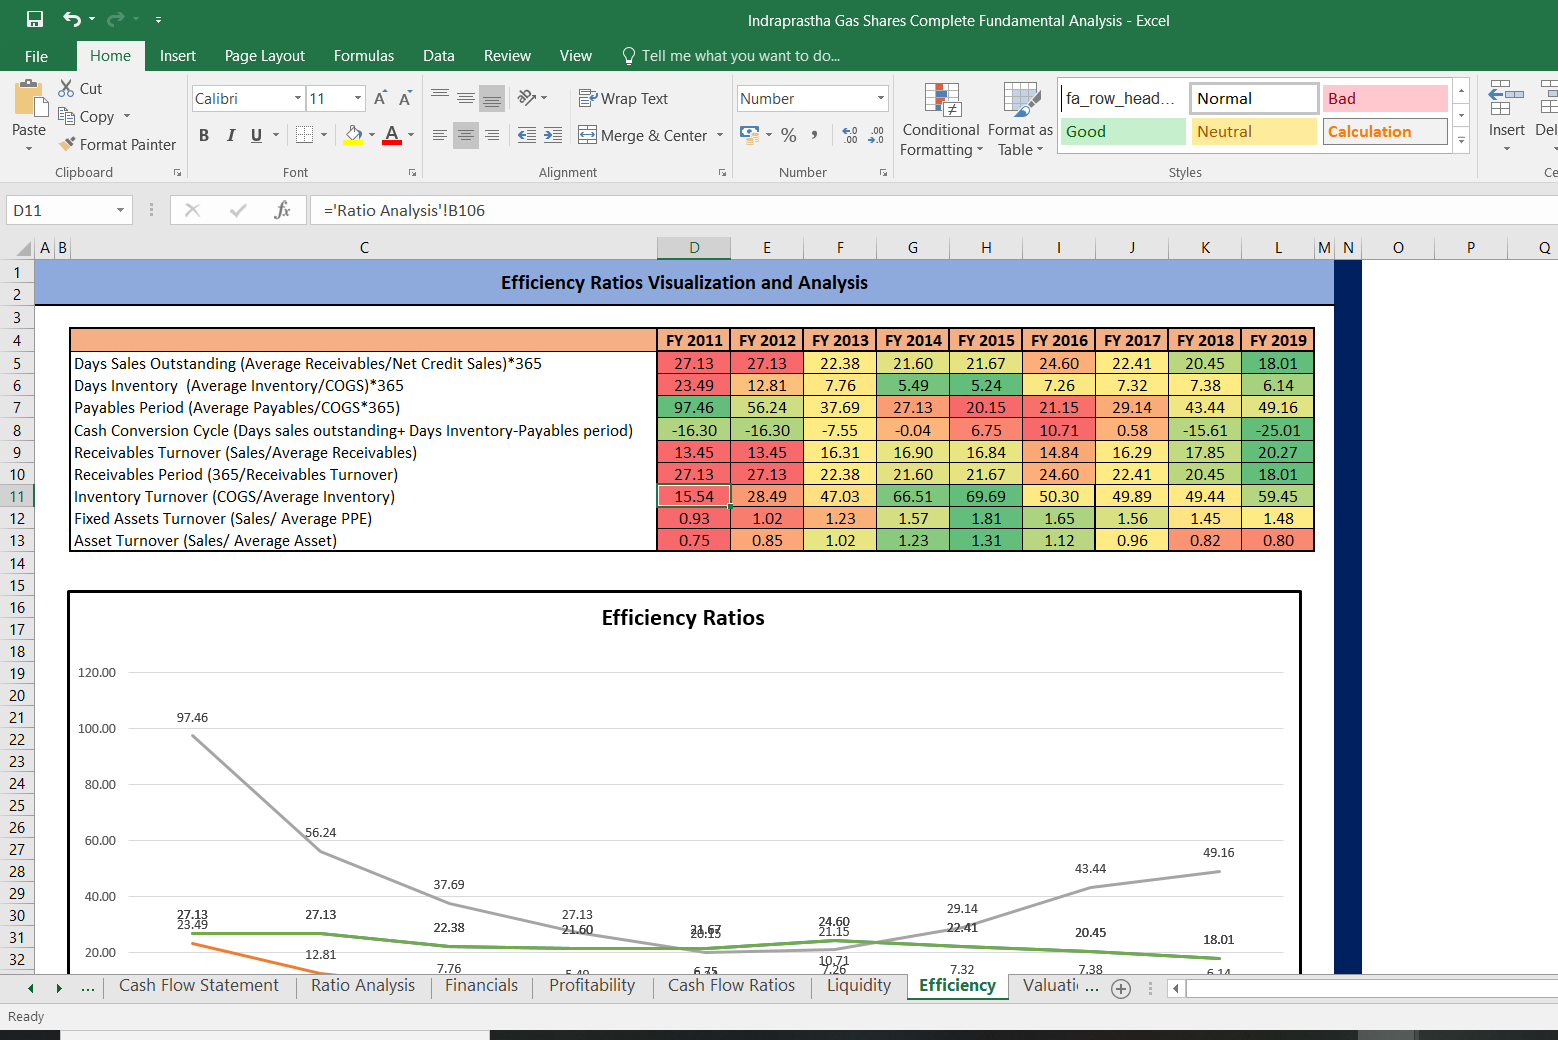Open the Calibri font name dropdown
This screenshot has height=1040, width=1558.
point(298,98)
